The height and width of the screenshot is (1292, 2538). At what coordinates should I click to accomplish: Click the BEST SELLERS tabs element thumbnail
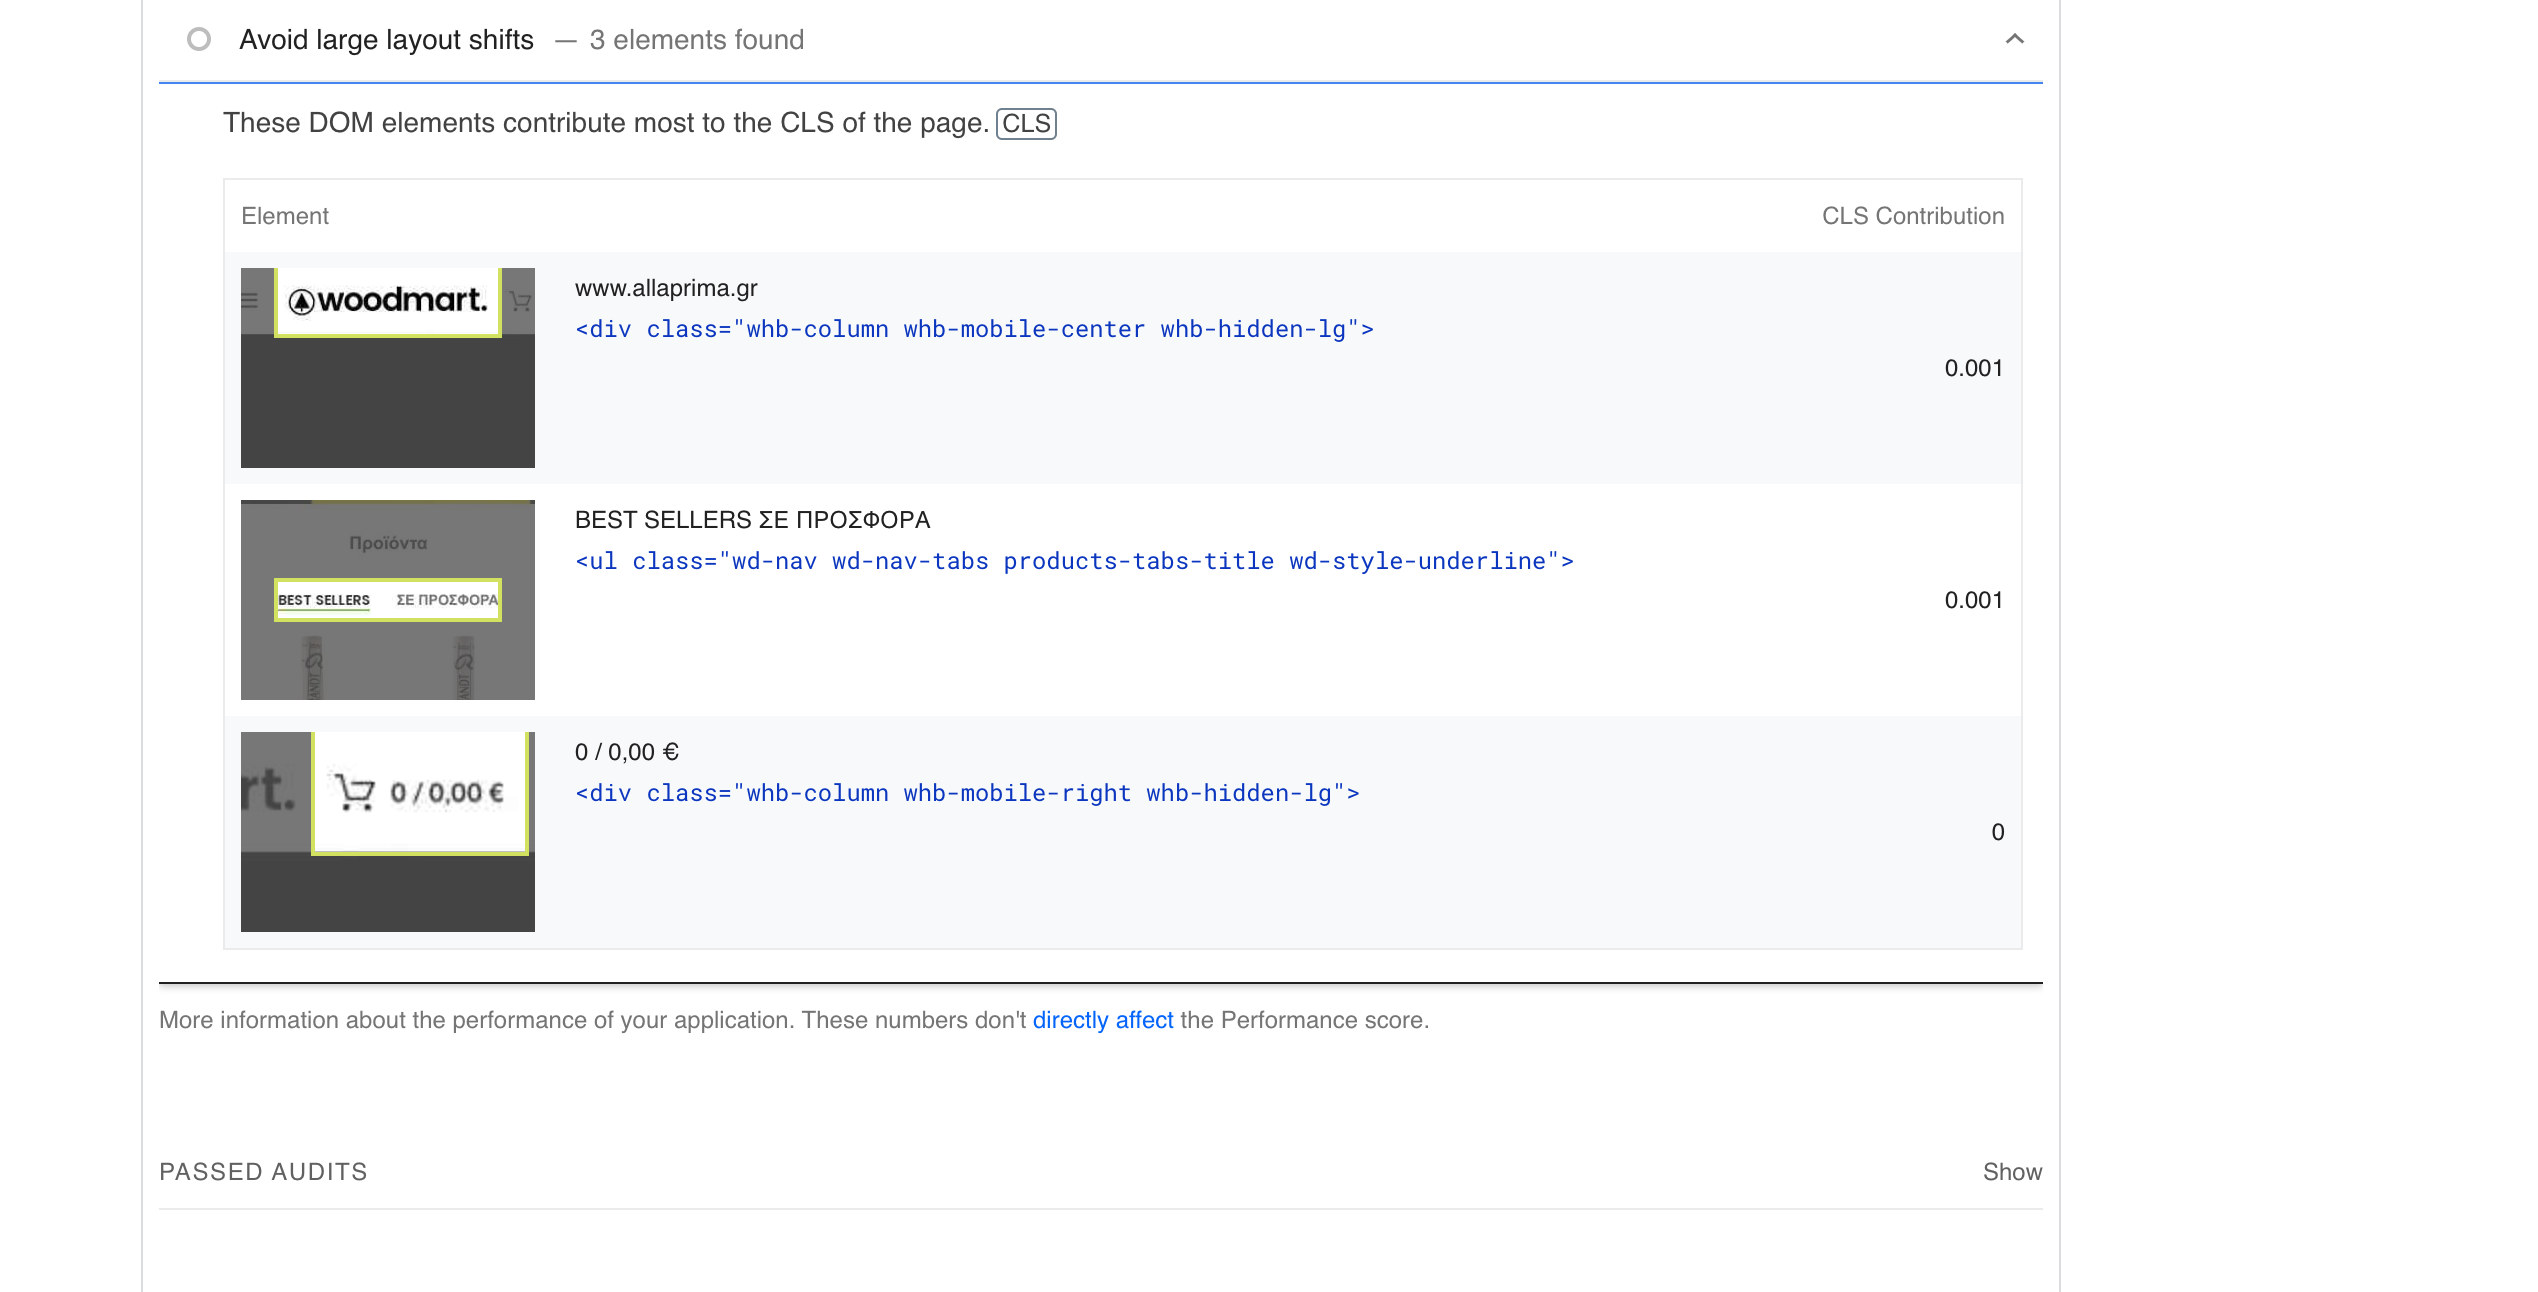click(388, 600)
